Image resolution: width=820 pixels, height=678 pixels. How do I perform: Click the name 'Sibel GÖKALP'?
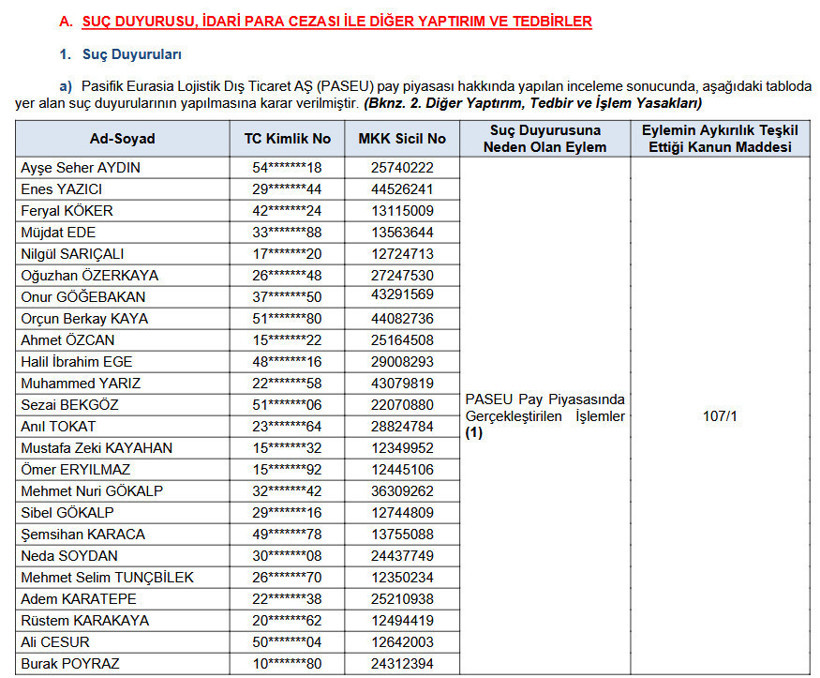tap(67, 513)
